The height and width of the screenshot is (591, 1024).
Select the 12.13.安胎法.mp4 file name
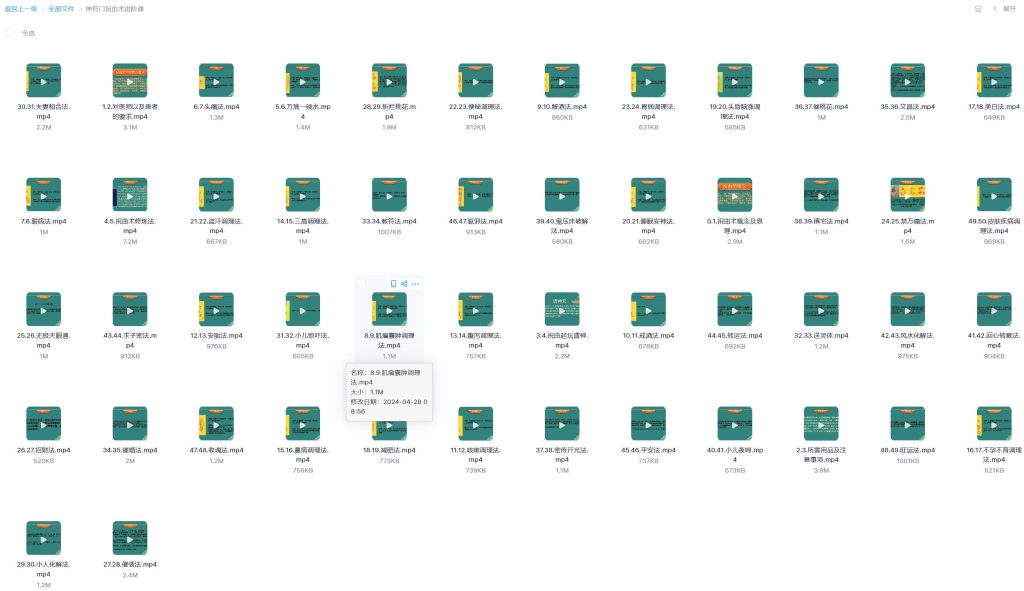tap(216, 336)
